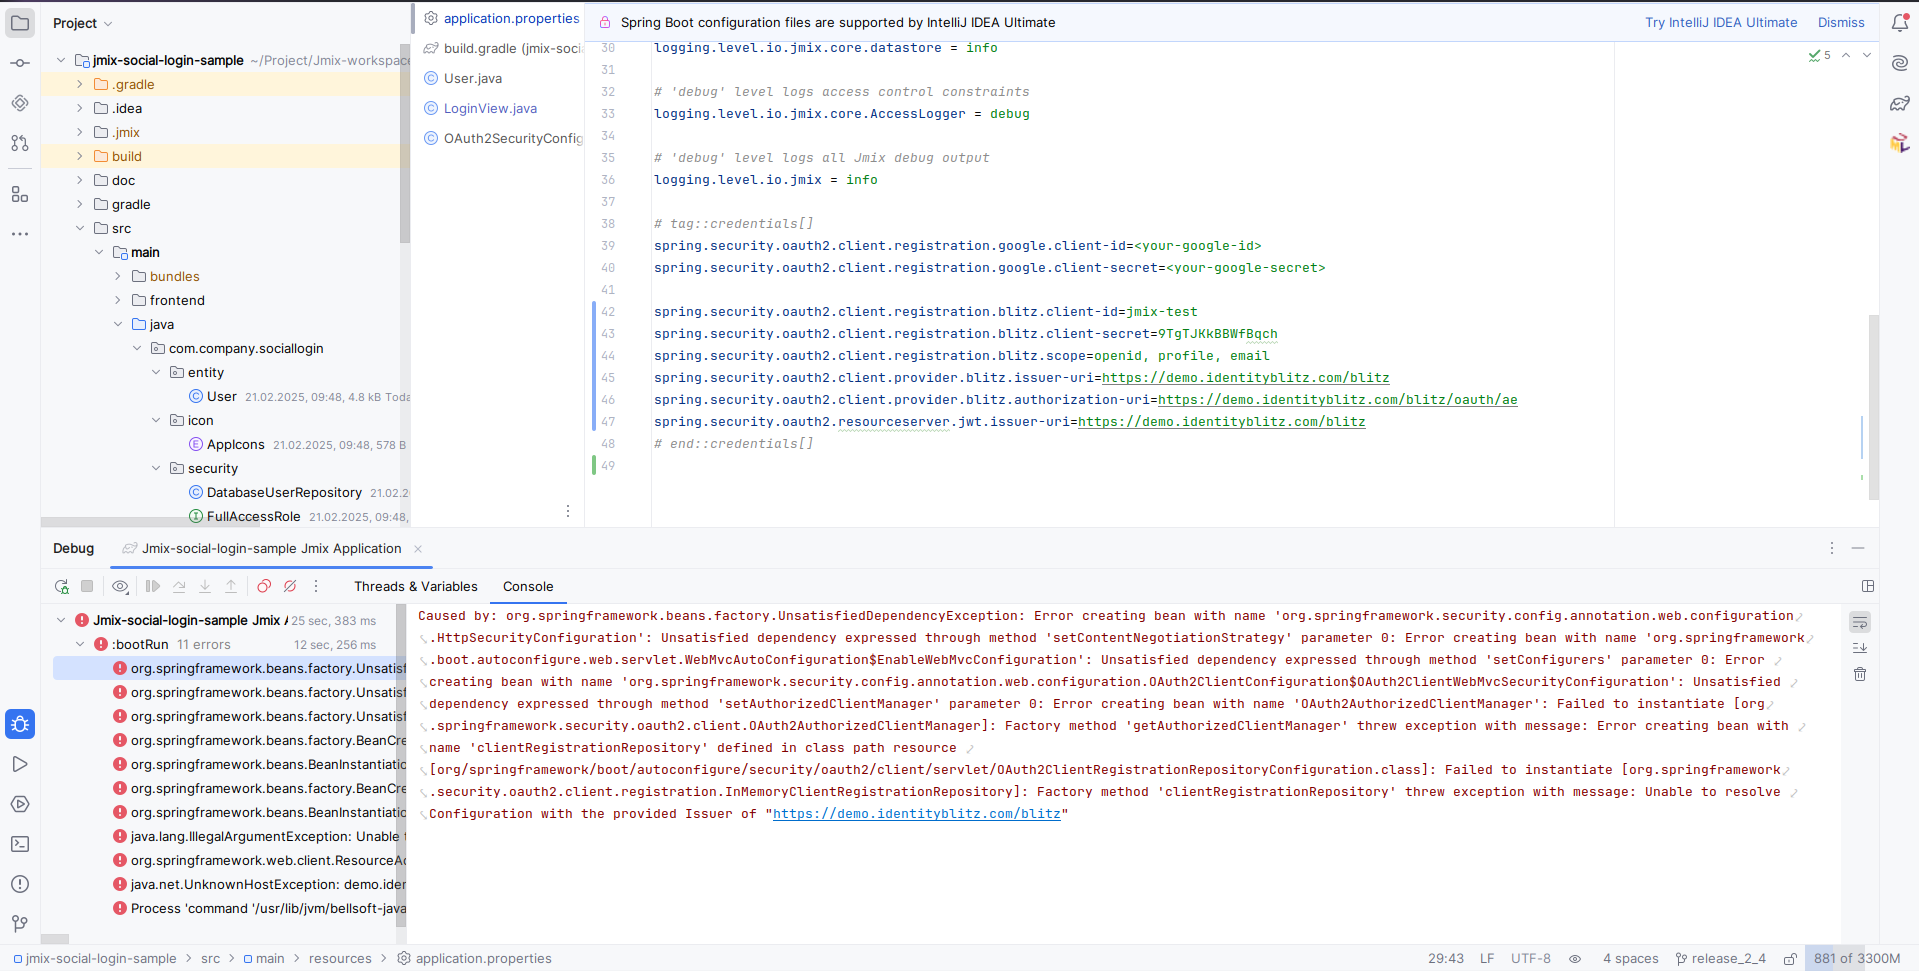This screenshot has height=971, width=1919.
Task: Expand the .gradle folder
Action: [x=80, y=85]
